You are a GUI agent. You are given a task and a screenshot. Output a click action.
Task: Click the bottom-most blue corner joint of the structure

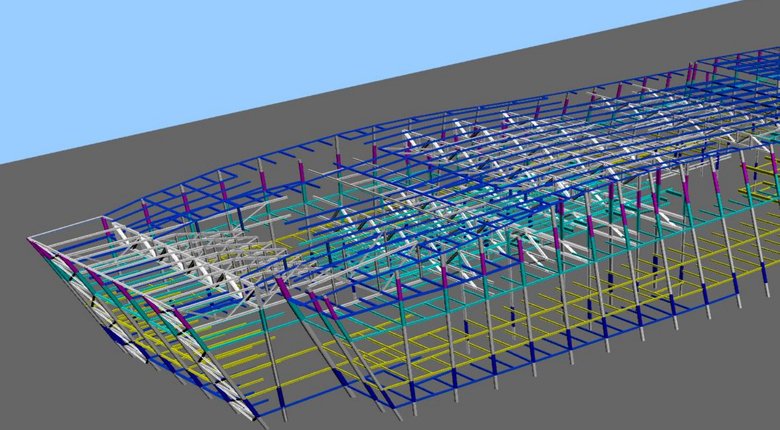[254, 415]
